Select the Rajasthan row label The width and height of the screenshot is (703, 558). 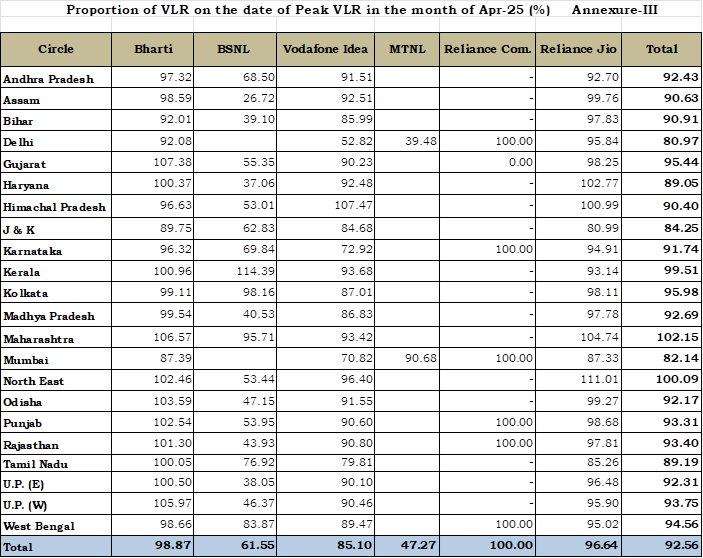tap(31, 446)
